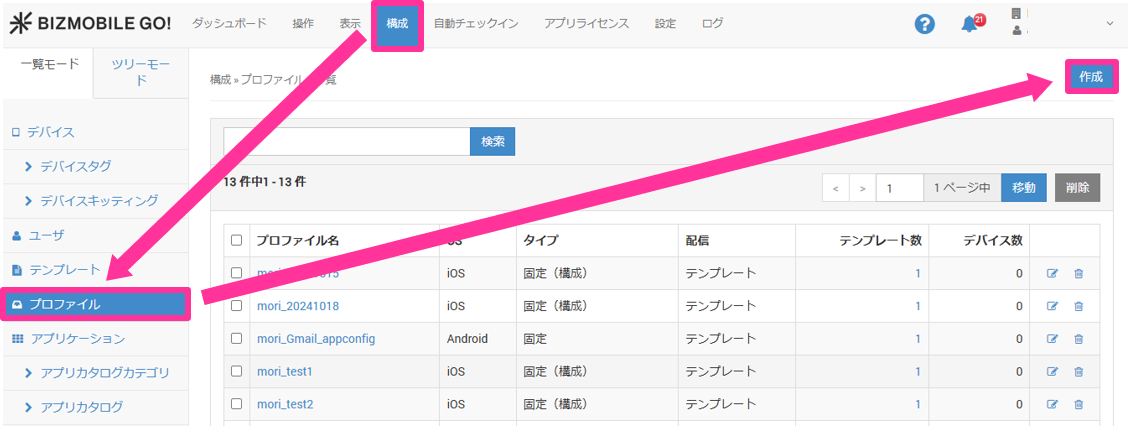Check the box for mori_Gmail_appconfig
The width and height of the screenshot is (1128, 426).
click(237, 339)
